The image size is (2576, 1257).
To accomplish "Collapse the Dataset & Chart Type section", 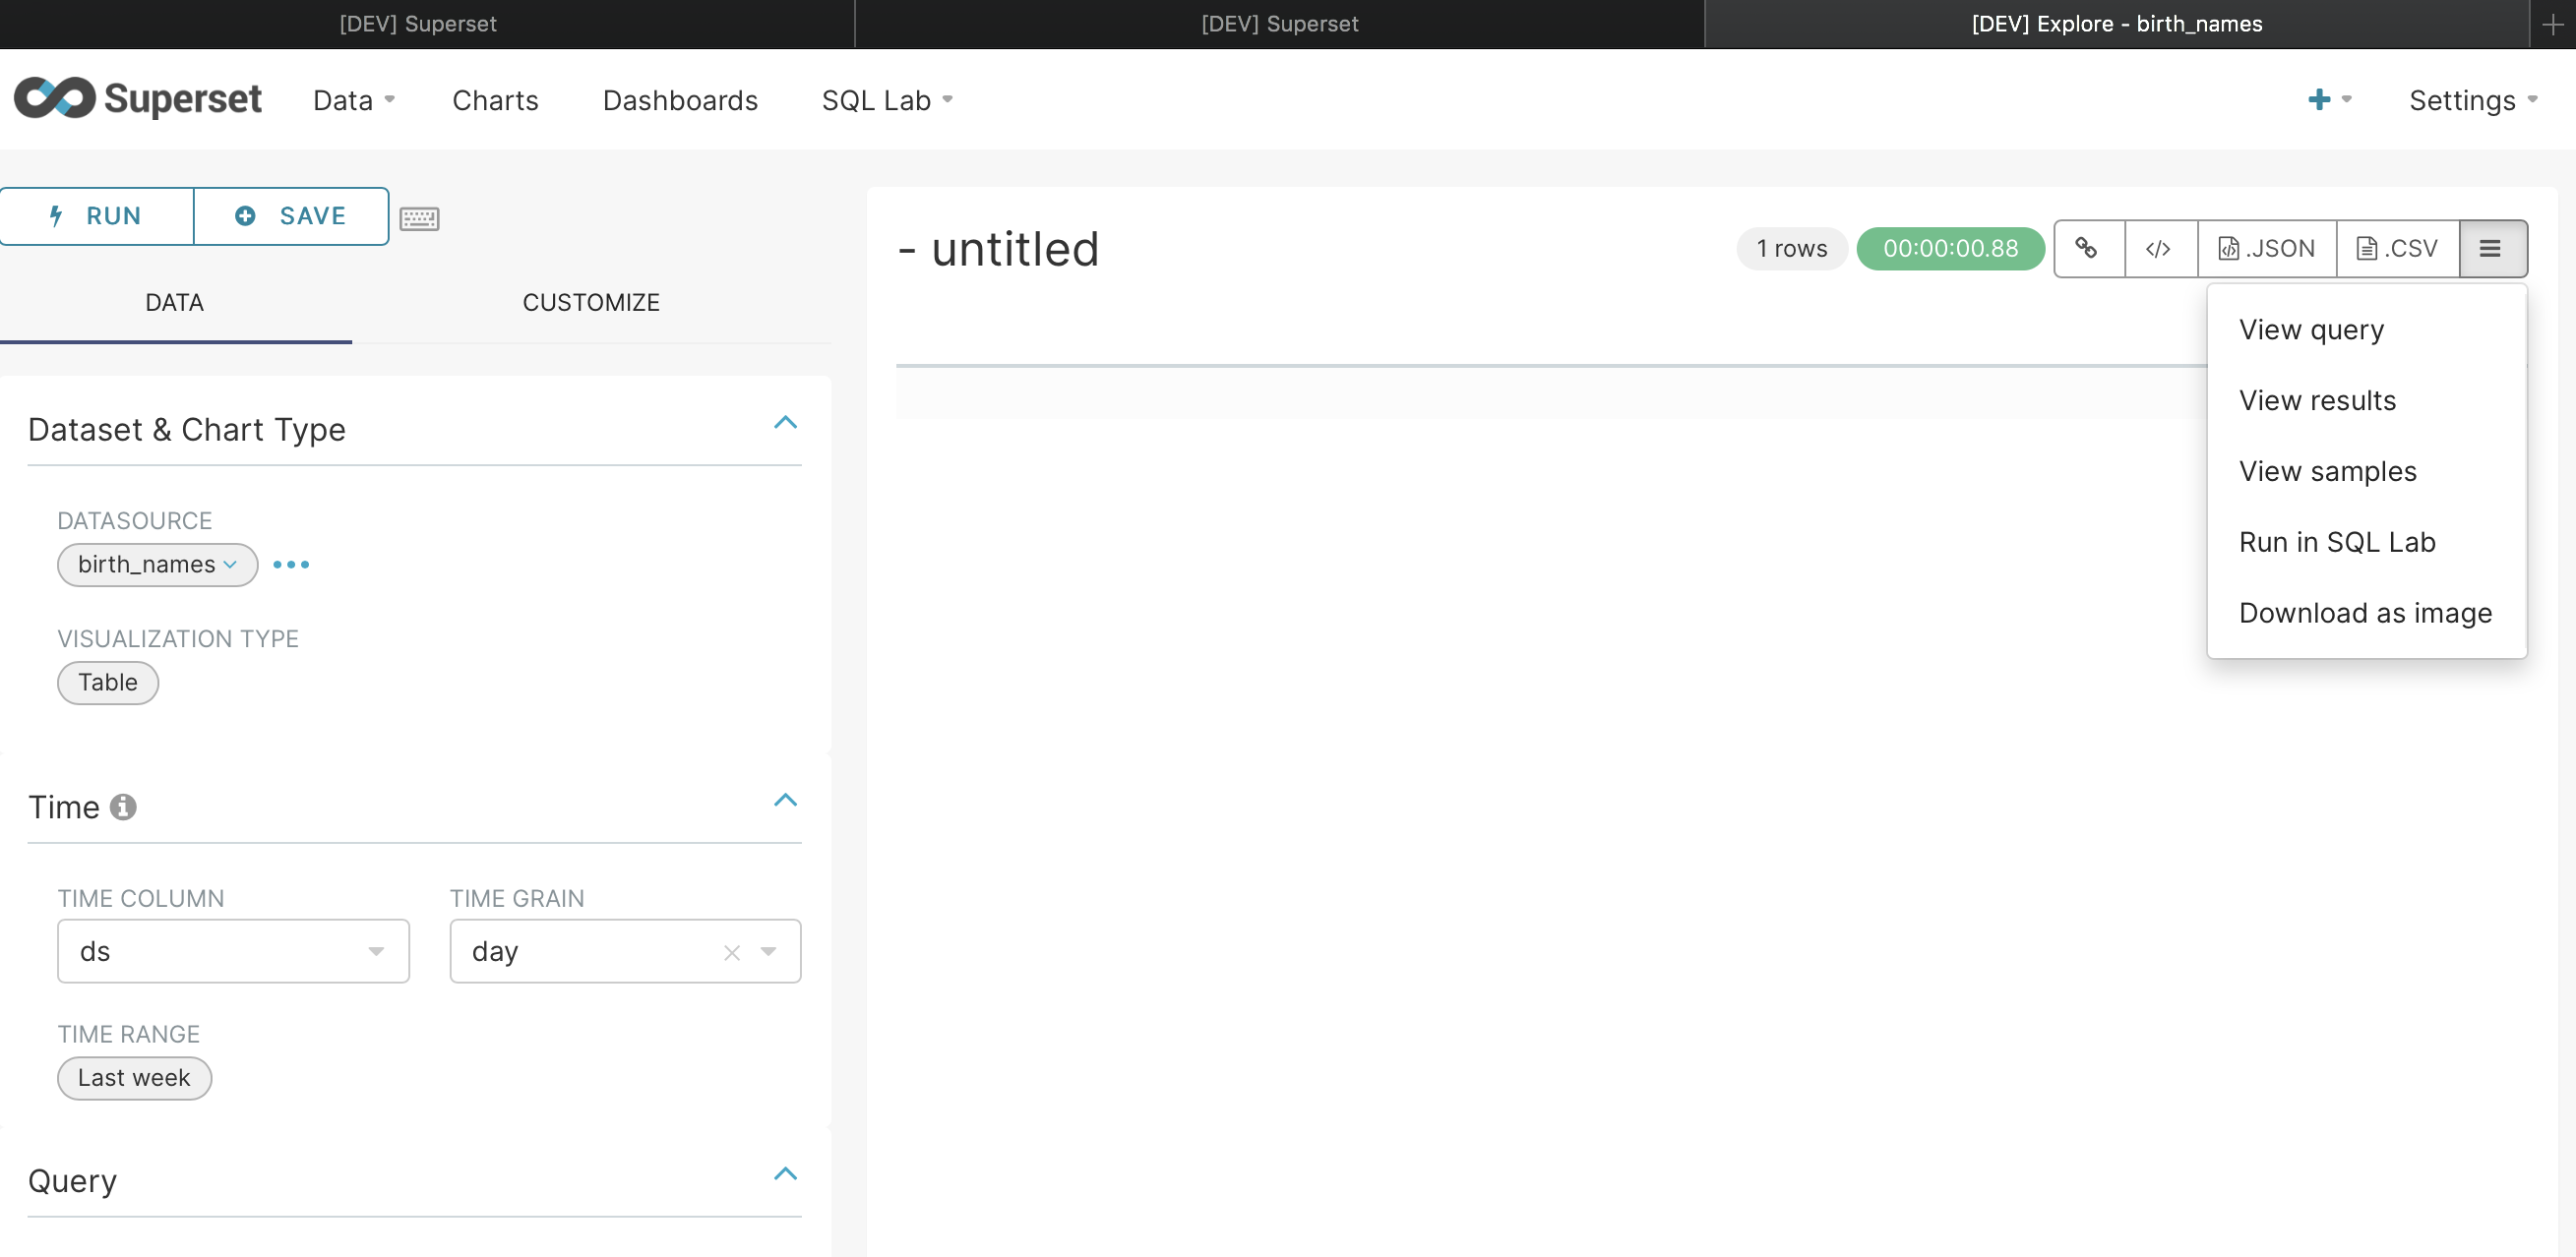I will pos(785,423).
